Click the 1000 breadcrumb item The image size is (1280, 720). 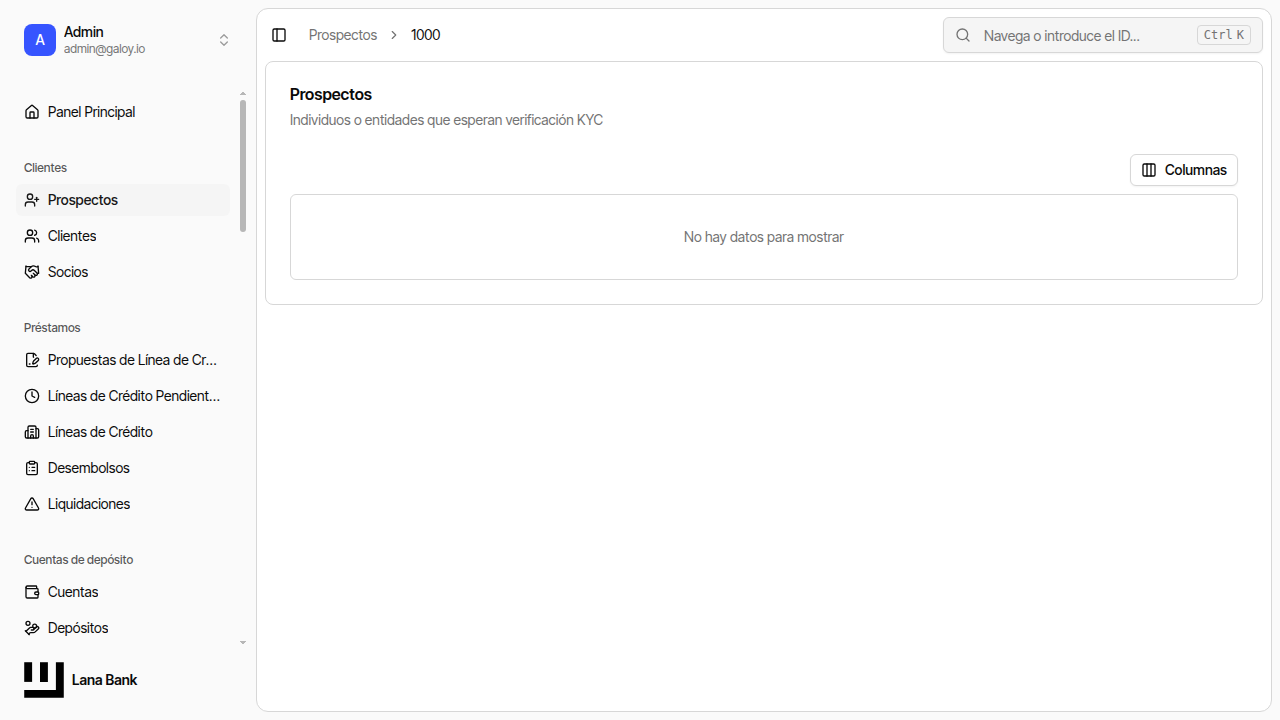(425, 35)
